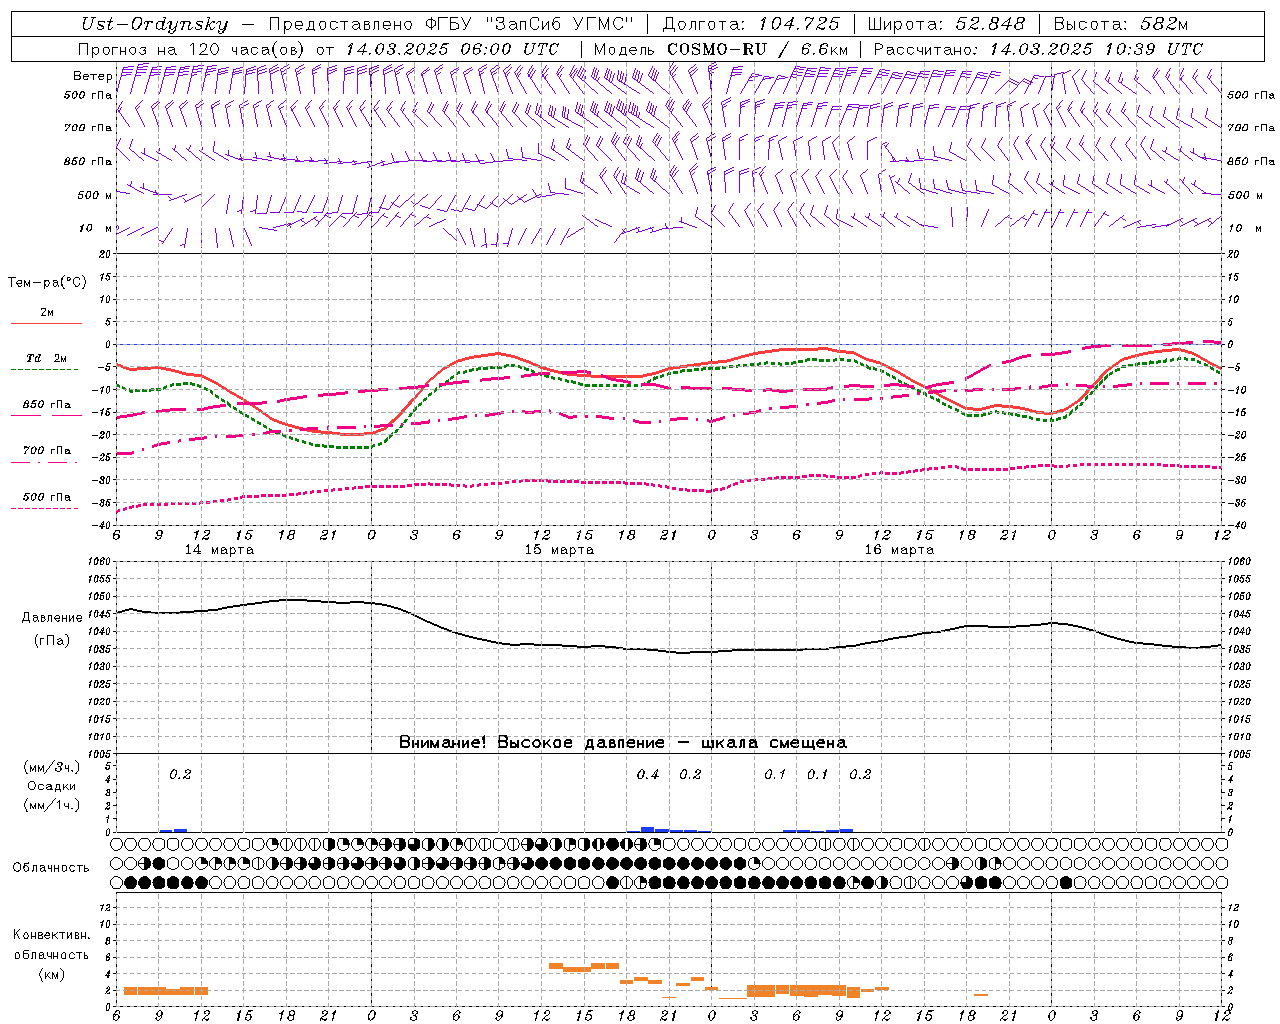
Task: Click the Широта: 52.848 latitude value
Action: coord(946,25)
